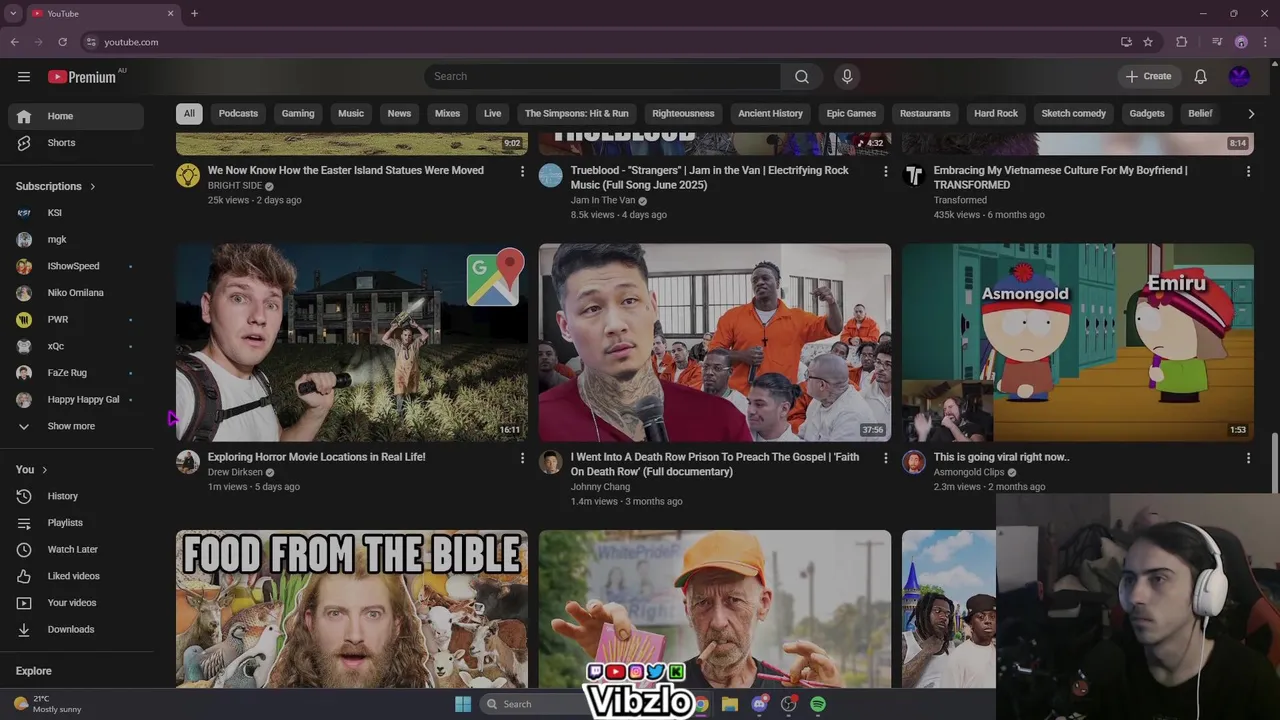The image size is (1280, 720).
Task: Open the YouTube account avatar menu
Action: coord(1240,77)
